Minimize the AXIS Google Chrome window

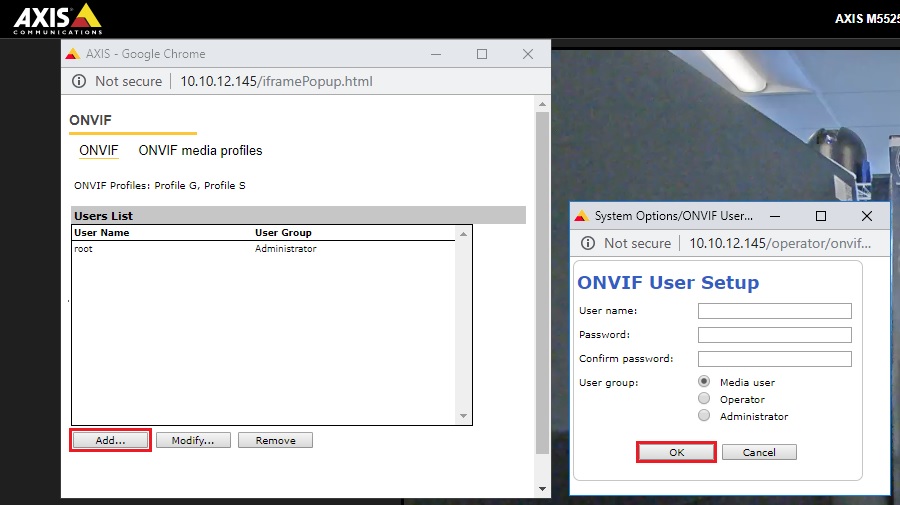pos(436,53)
